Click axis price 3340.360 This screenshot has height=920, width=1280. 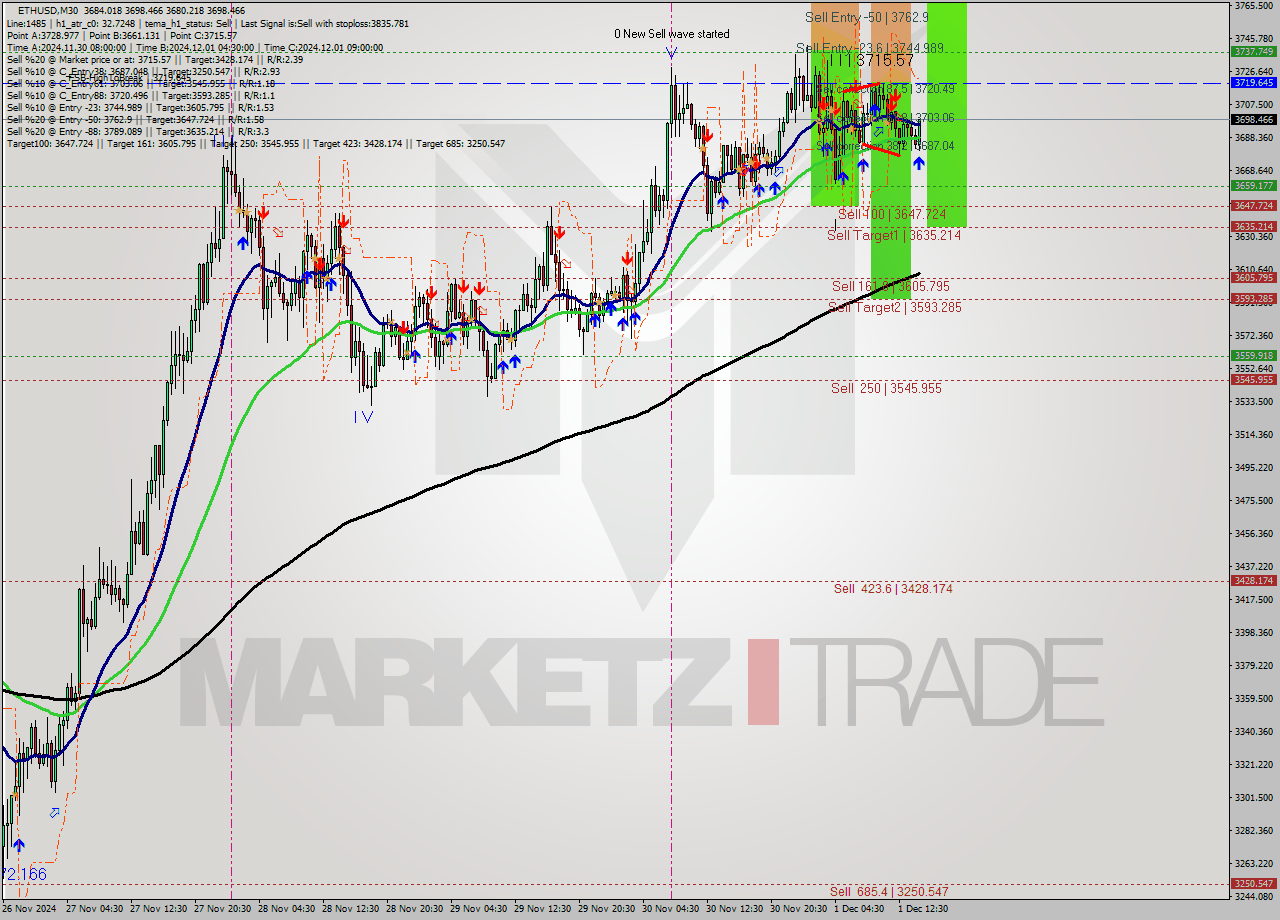click(1253, 732)
